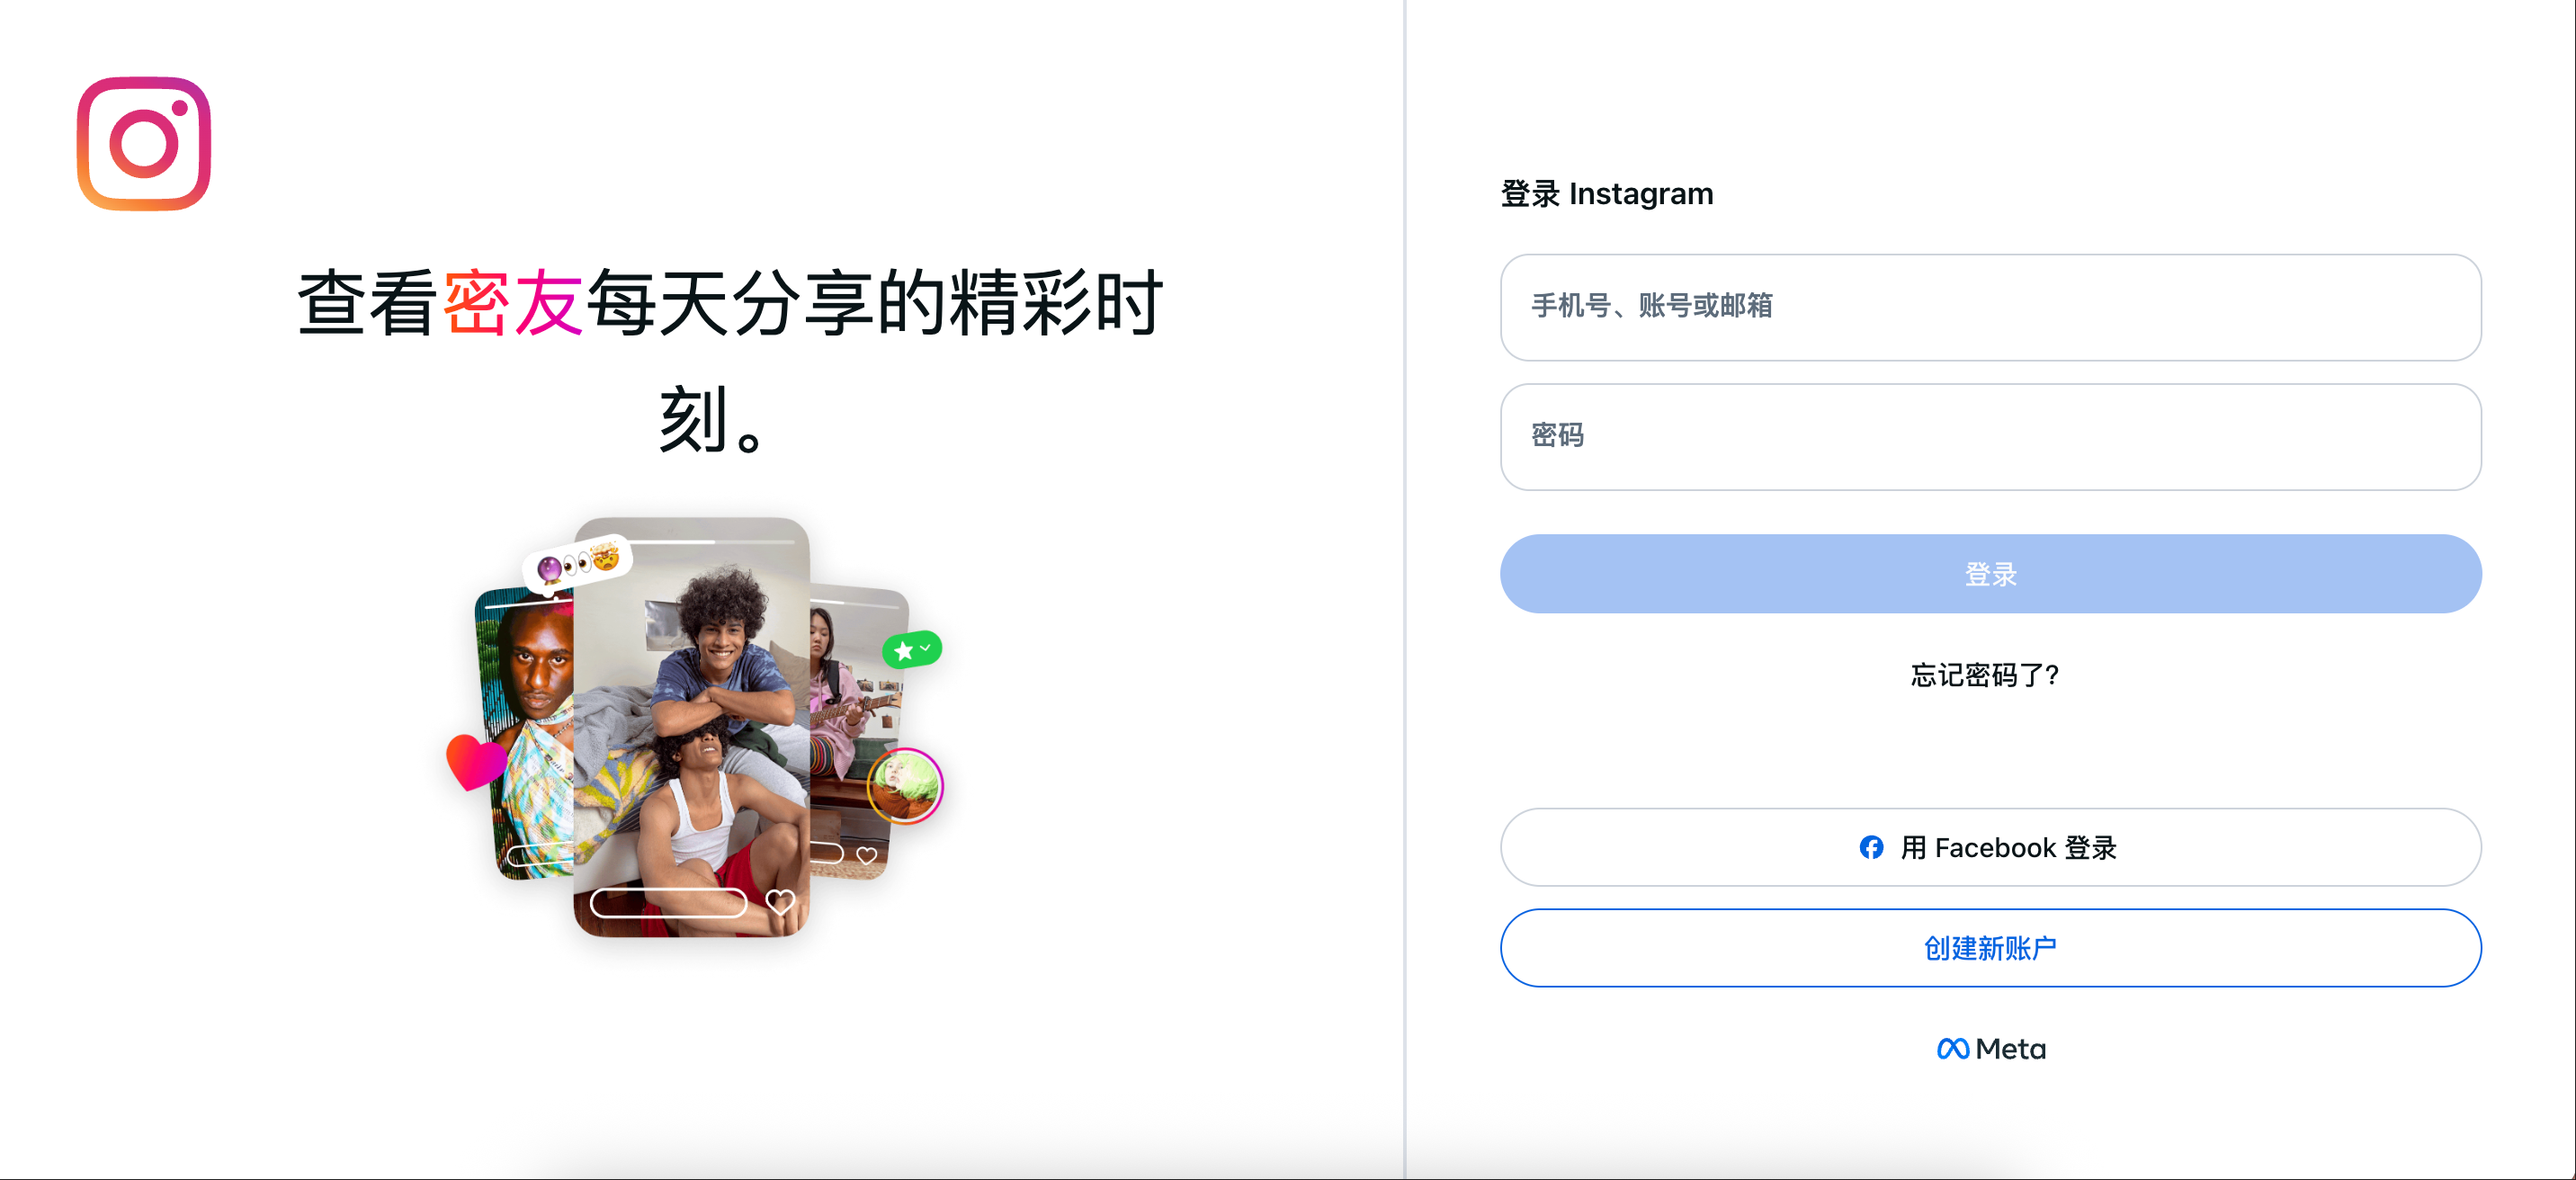The height and width of the screenshot is (1180, 2576).
Task: Click the pink heart sticker
Action: point(475,761)
